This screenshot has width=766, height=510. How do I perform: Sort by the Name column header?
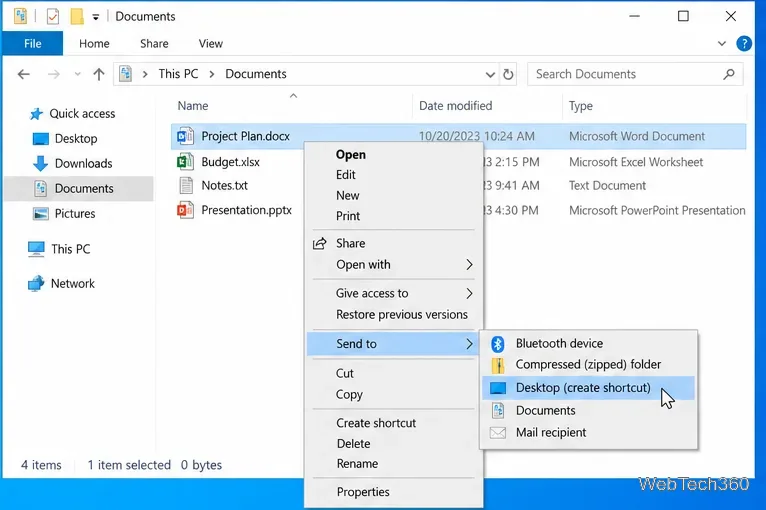(x=291, y=106)
